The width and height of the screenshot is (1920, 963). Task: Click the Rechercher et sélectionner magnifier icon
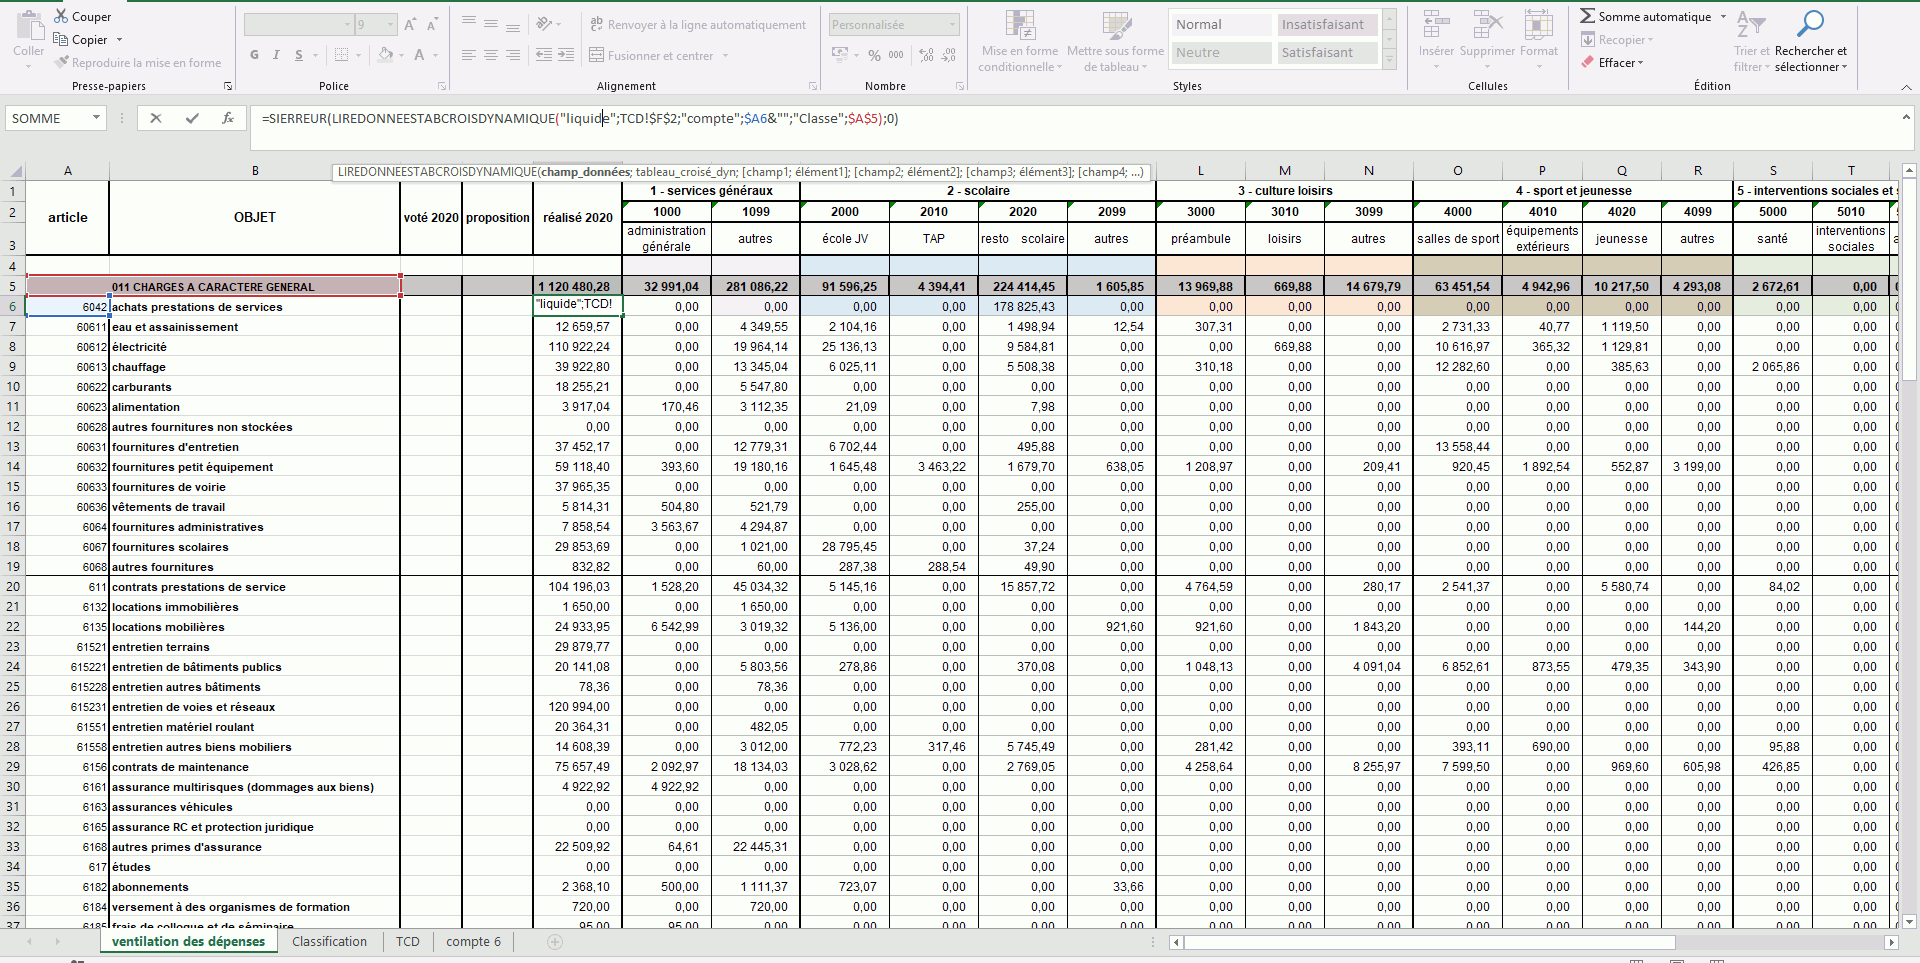point(1810,24)
